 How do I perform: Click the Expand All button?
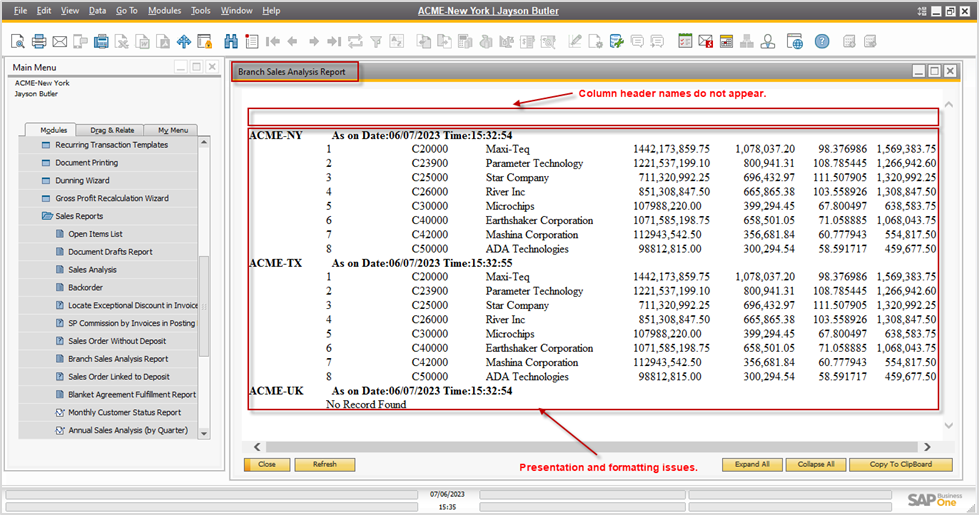[752, 465]
